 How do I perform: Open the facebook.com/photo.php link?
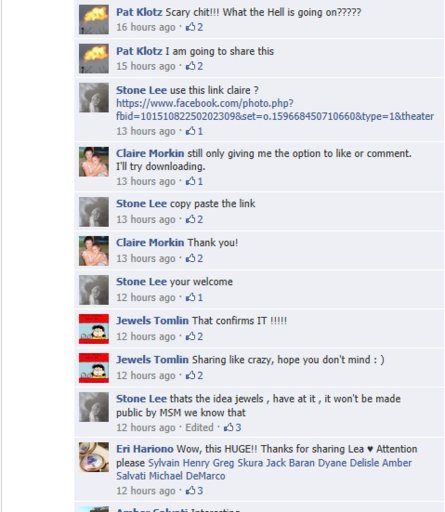coord(275,110)
